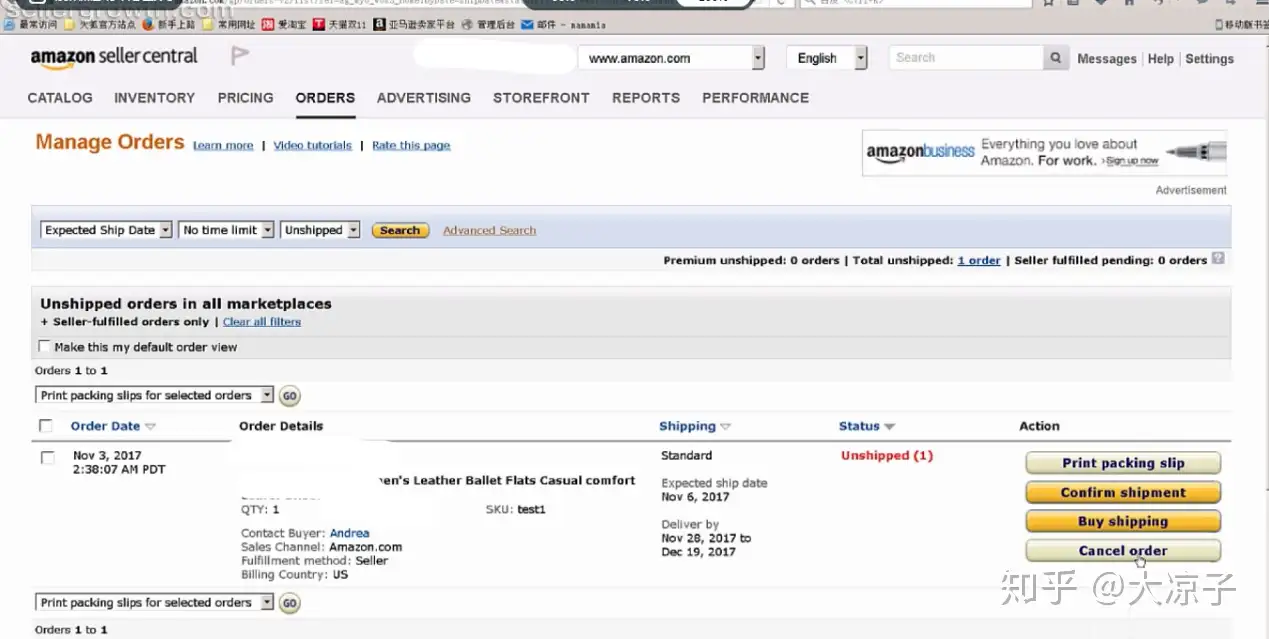Sort by Order Date arrow icon

[x=150, y=427]
